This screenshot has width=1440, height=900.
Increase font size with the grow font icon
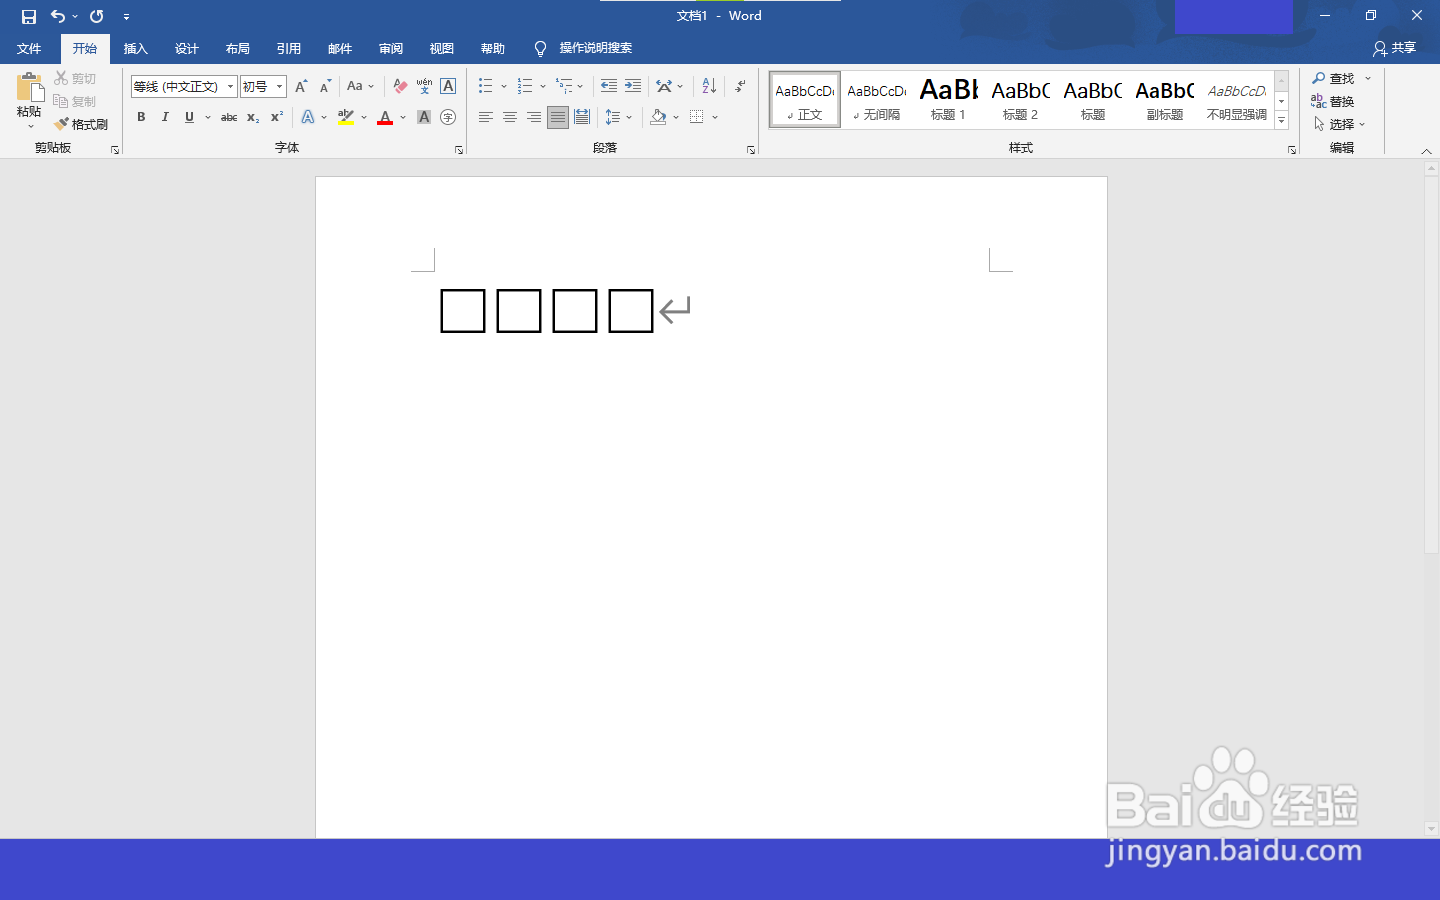pos(301,87)
